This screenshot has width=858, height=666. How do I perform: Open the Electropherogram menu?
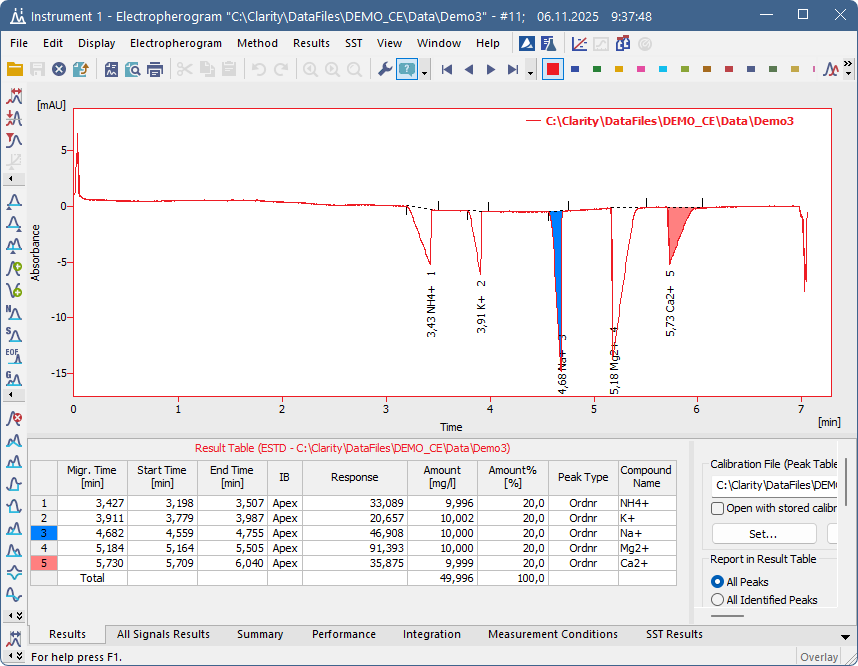coord(176,43)
